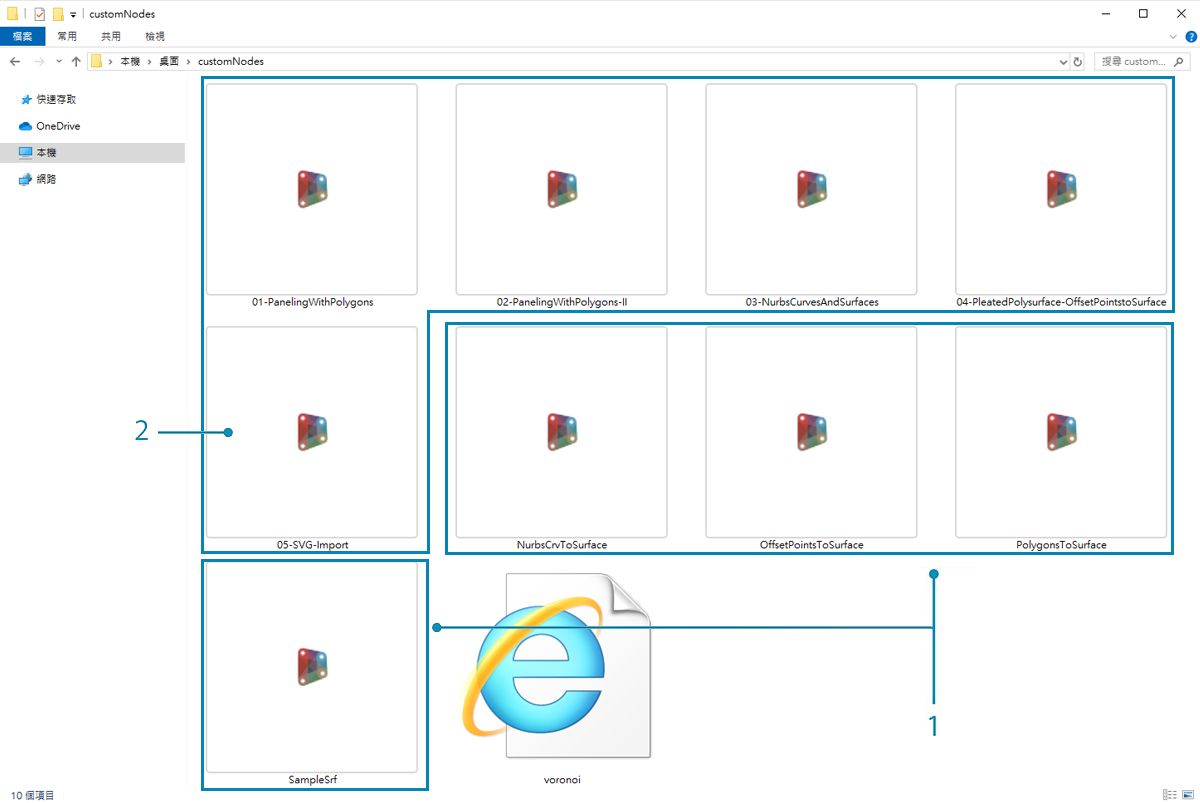Viewport: 1200px width, 803px height.
Task: Select the NurbsCrvToSurface custom node icon
Action: (562, 432)
